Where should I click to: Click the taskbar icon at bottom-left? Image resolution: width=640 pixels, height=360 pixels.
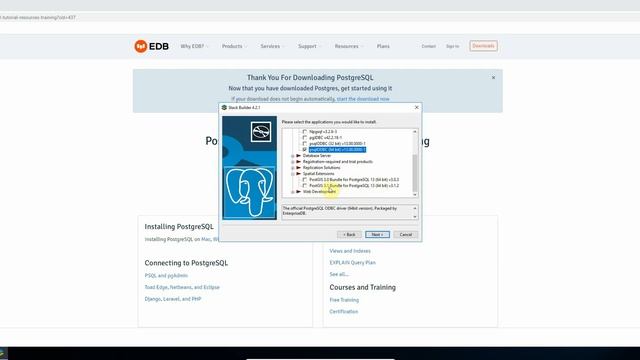tap(3, 354)
